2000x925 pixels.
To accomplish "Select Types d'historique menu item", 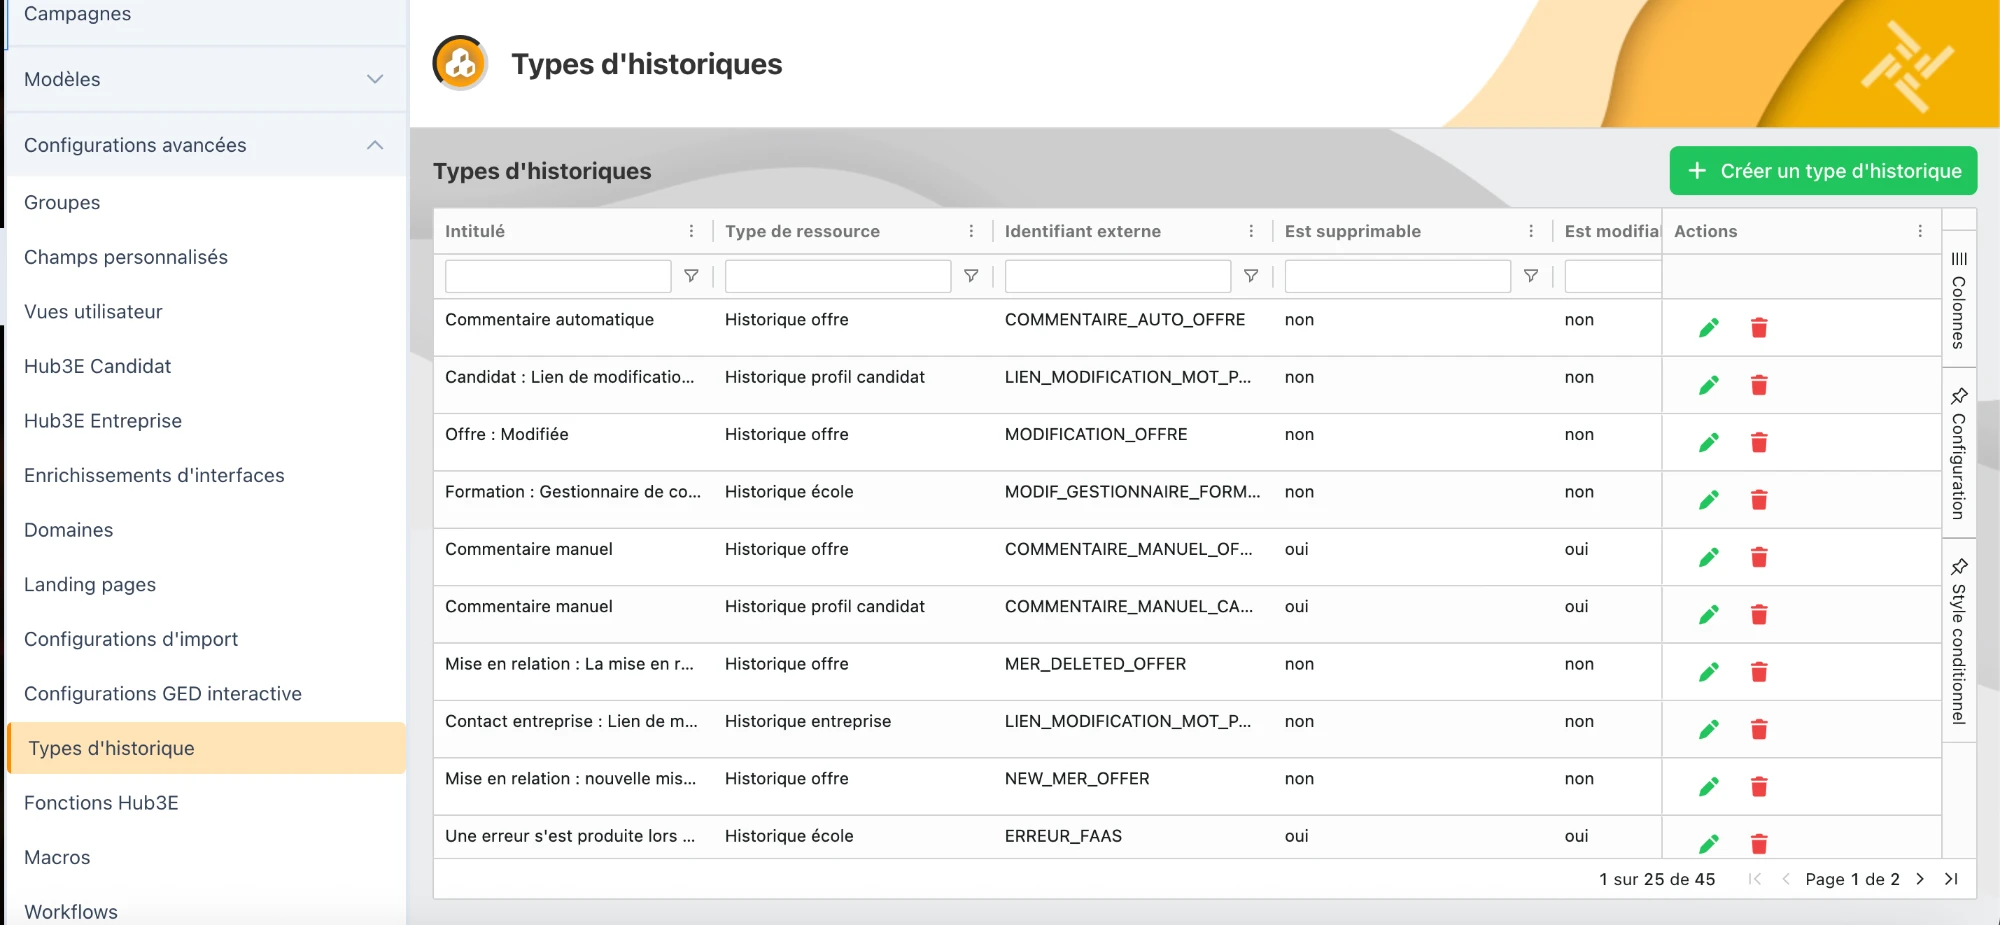I will pos(206,748).
